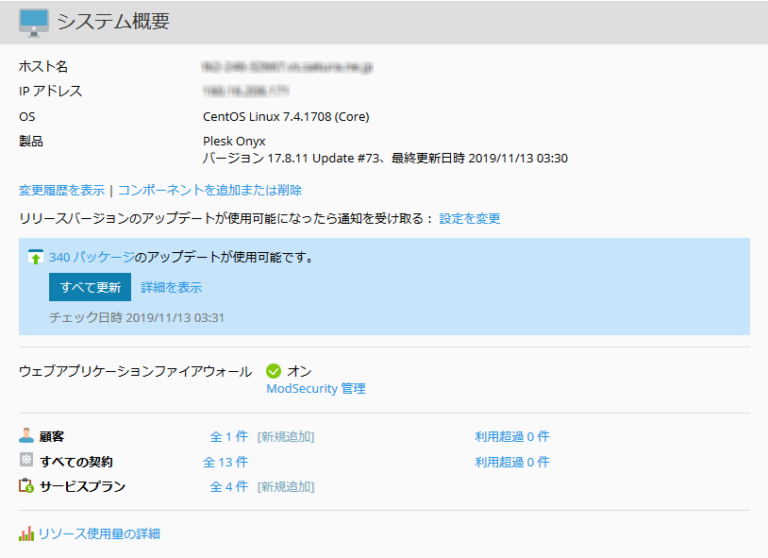
Task: Open the 340 パッケージ link
Action: [x=90, y=258]
